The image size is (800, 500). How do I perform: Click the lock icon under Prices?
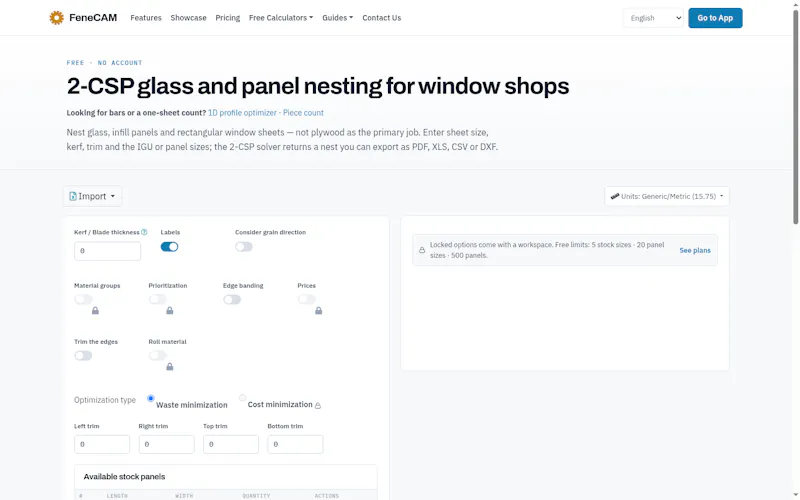click(318, 311)
